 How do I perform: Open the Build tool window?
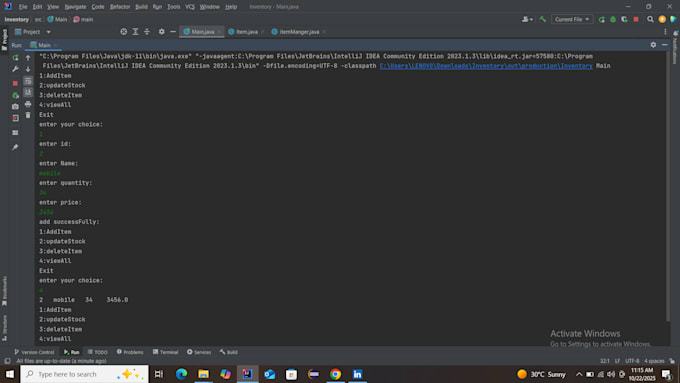tap(229, 352)
